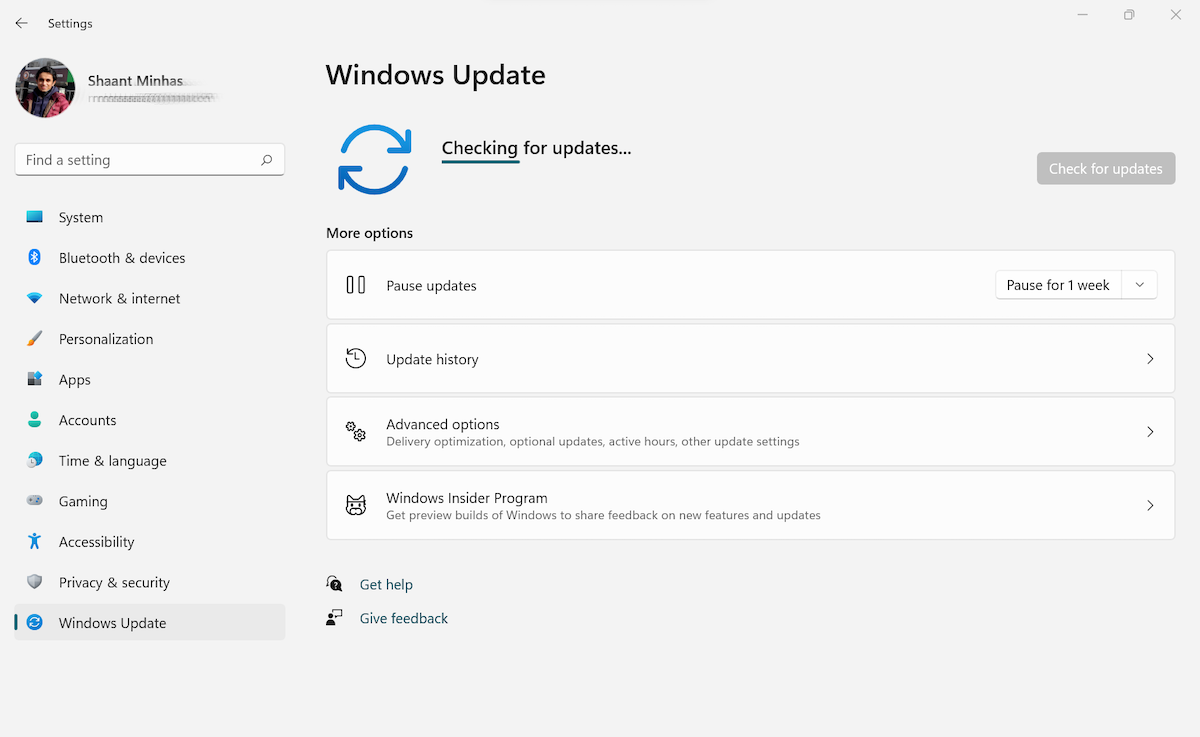Open Update history
Screen dimensions: 1200x737
[750, 358]
